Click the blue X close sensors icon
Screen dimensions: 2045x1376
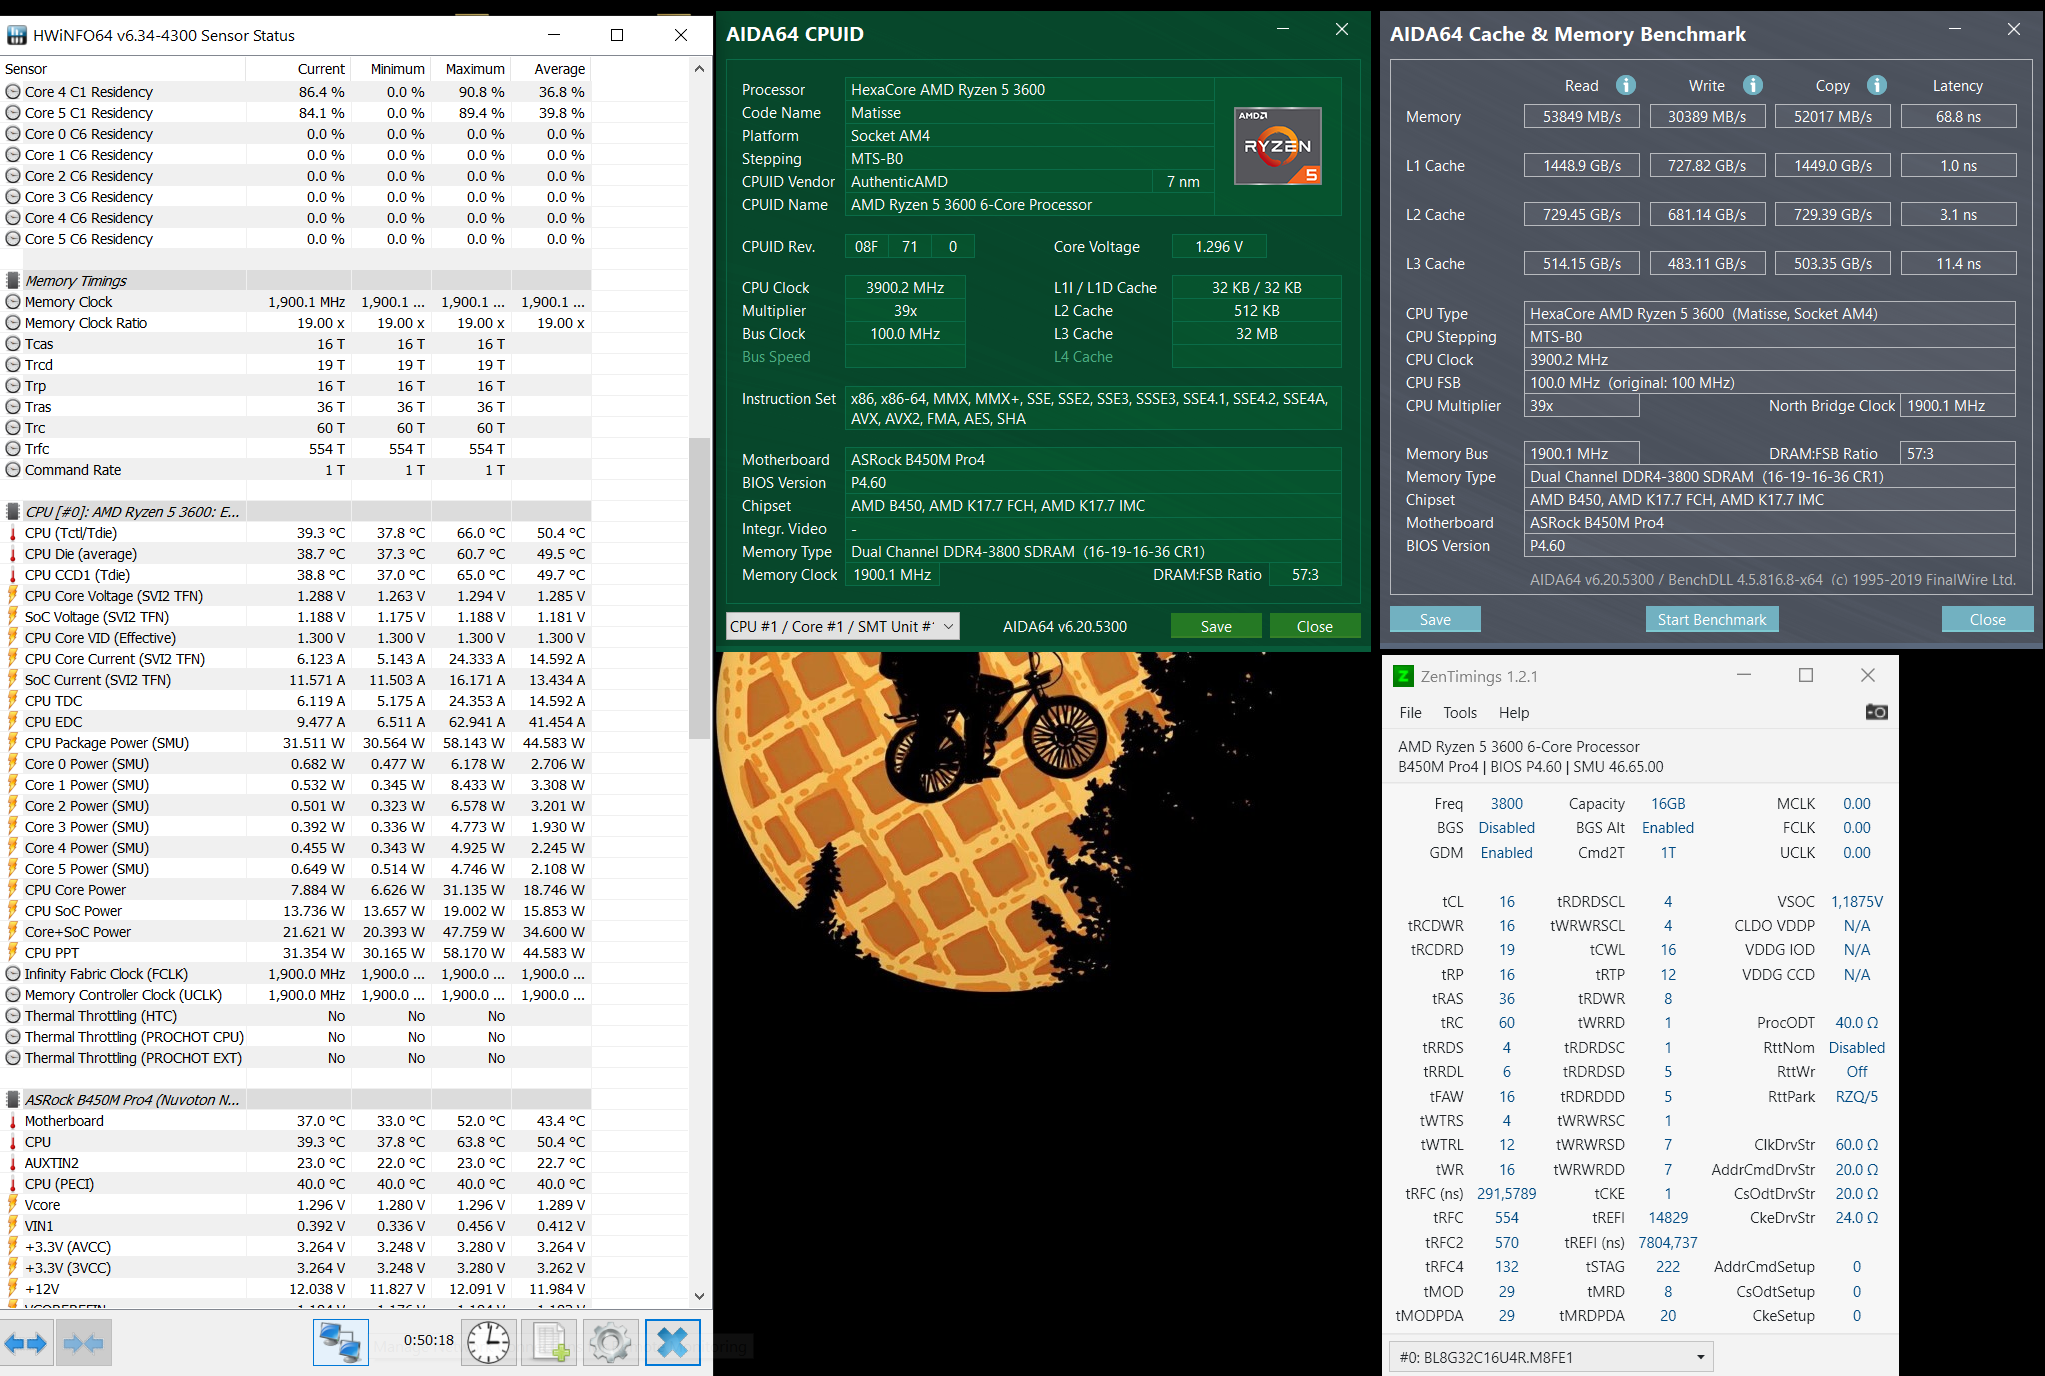tap(672, 1342)
